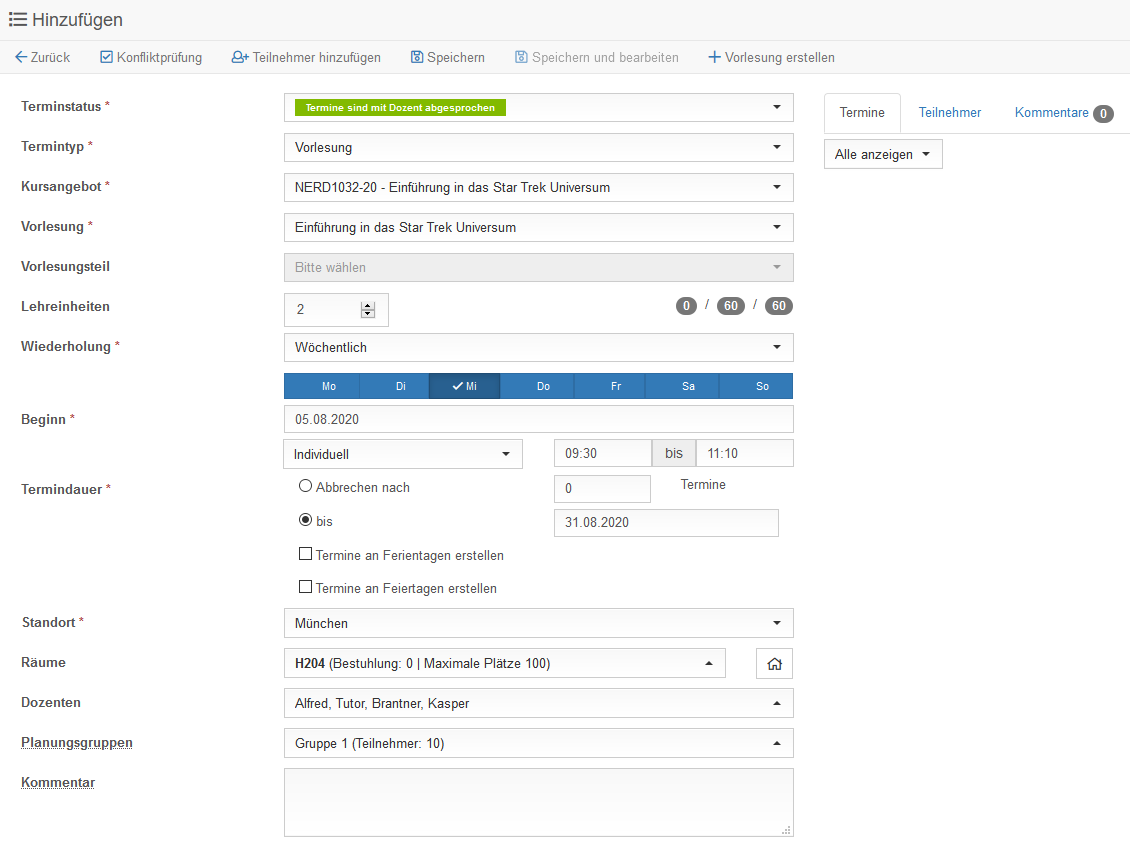
Task: Open the Terminstatus dropdown
Action: [538, 107]
